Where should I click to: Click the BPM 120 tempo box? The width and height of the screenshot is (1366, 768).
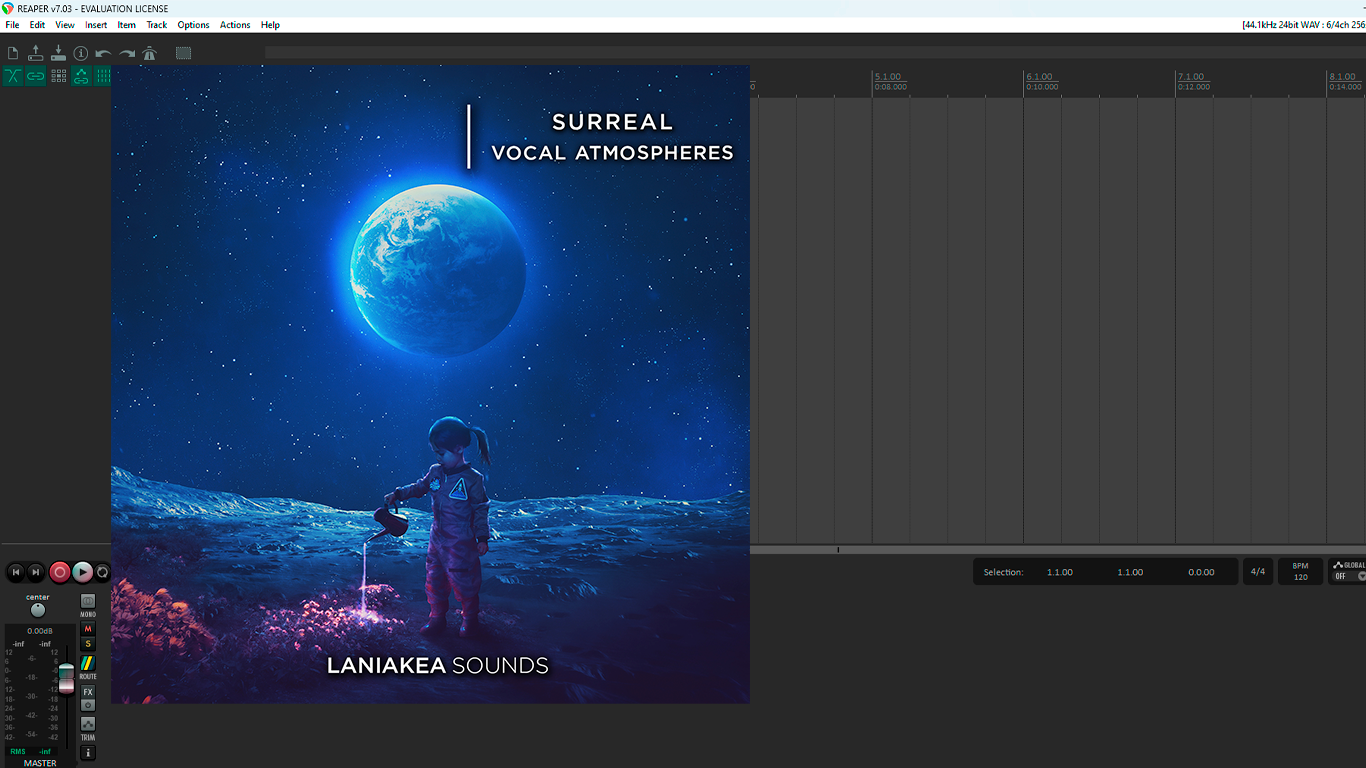(x=1301, y=572)
